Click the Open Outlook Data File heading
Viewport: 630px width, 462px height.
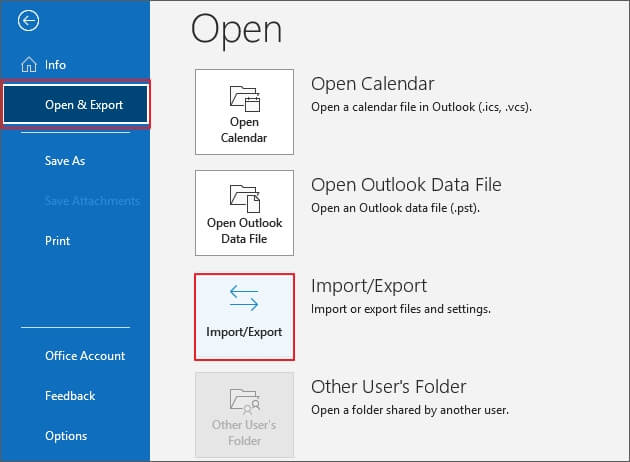[x=406, y=185]
